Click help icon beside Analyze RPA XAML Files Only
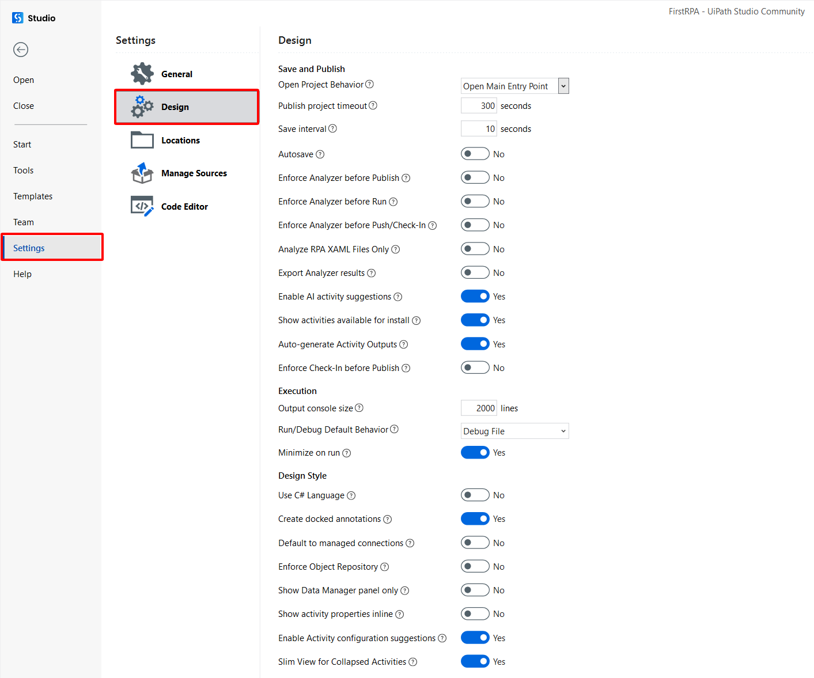814x678 pixels. click(396, 249)
